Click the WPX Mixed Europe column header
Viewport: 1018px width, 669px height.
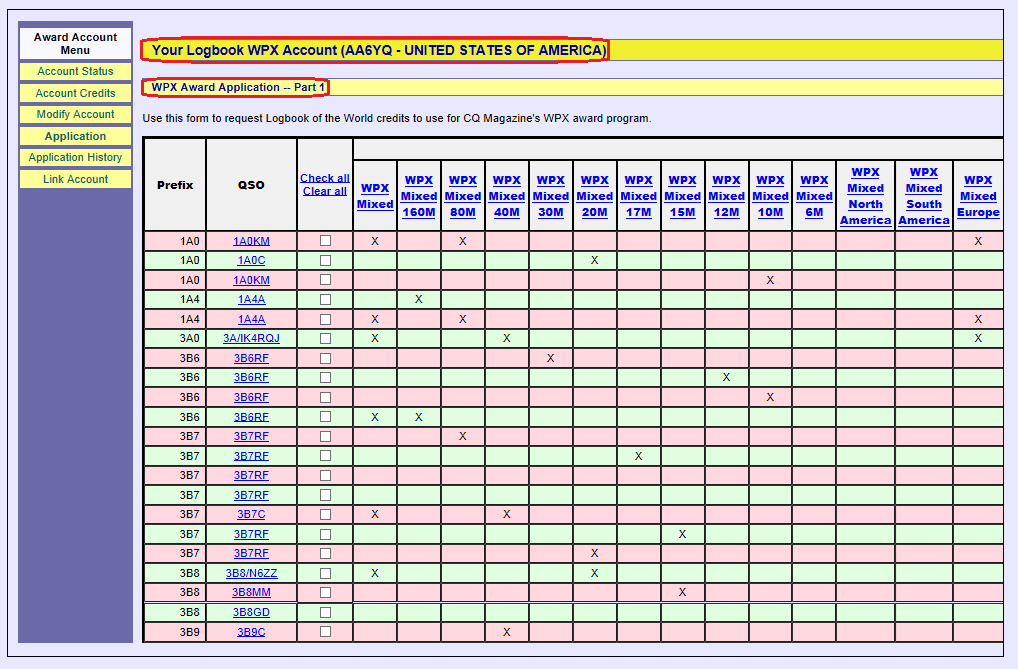978,196
